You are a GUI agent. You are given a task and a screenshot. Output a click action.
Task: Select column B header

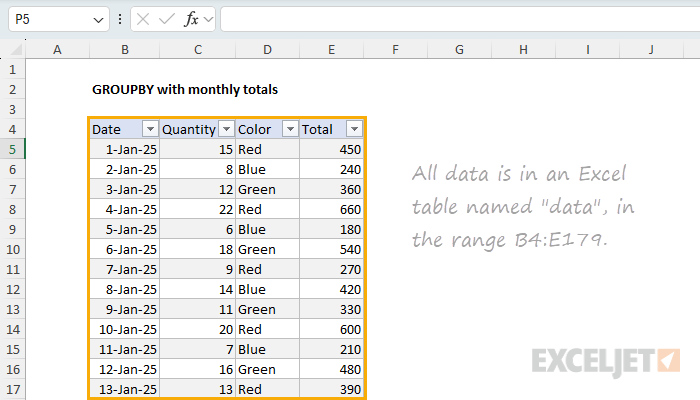(125, 50)
